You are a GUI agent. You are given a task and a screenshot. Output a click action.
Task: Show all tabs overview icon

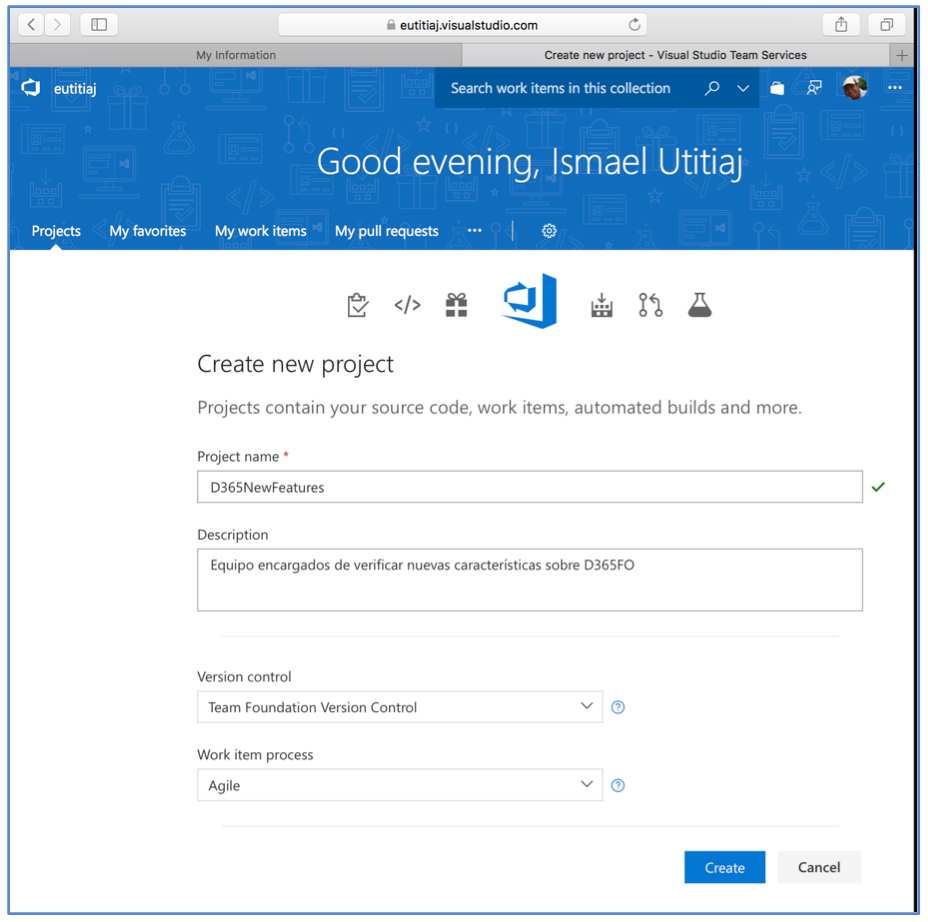coord(886,25)
